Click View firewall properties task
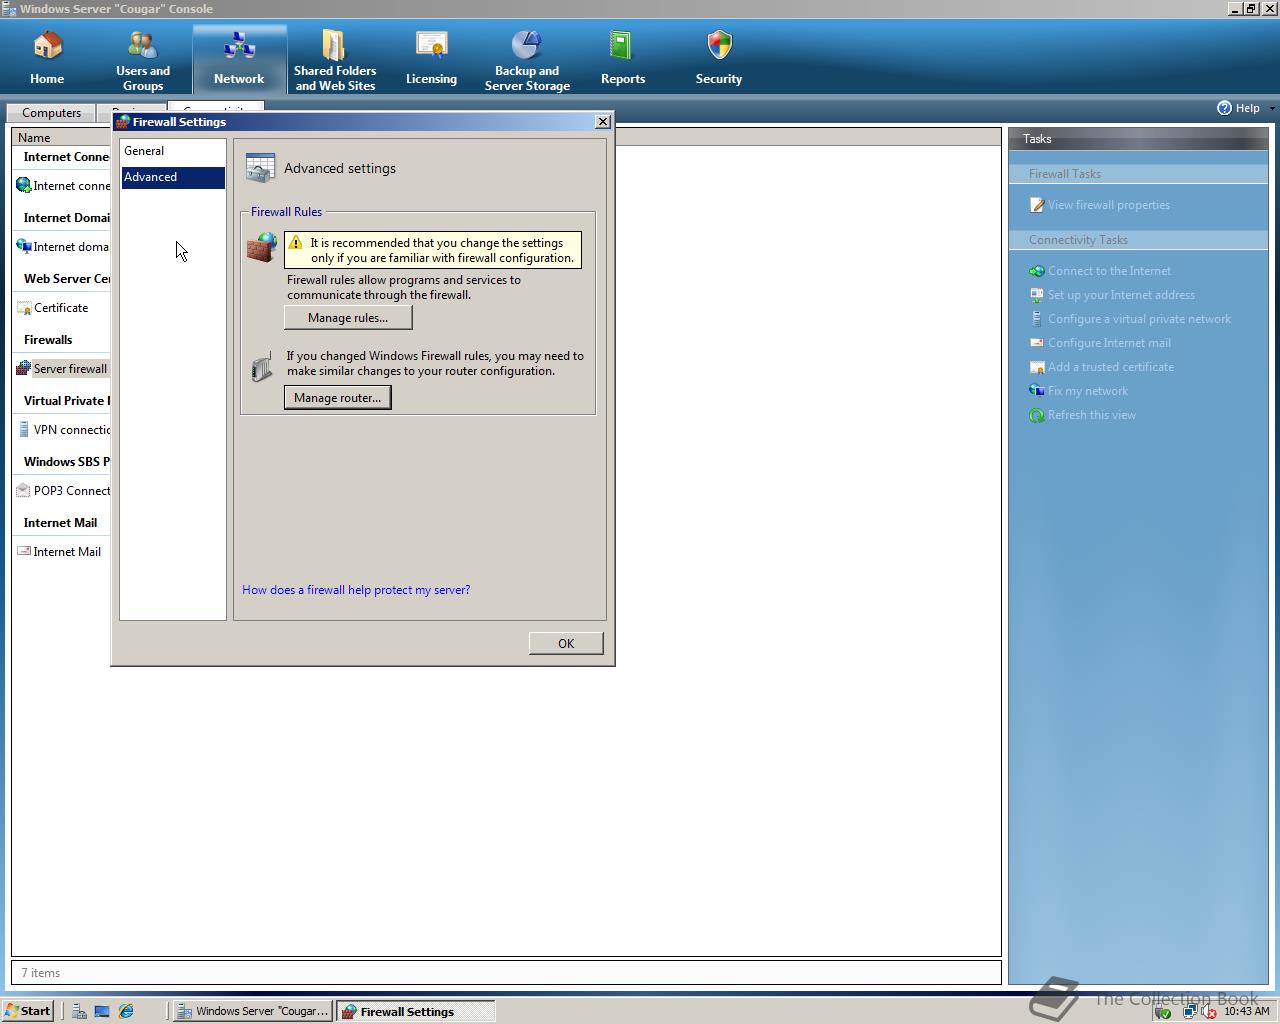The image size is (1280, 1024). (1108, 205)
